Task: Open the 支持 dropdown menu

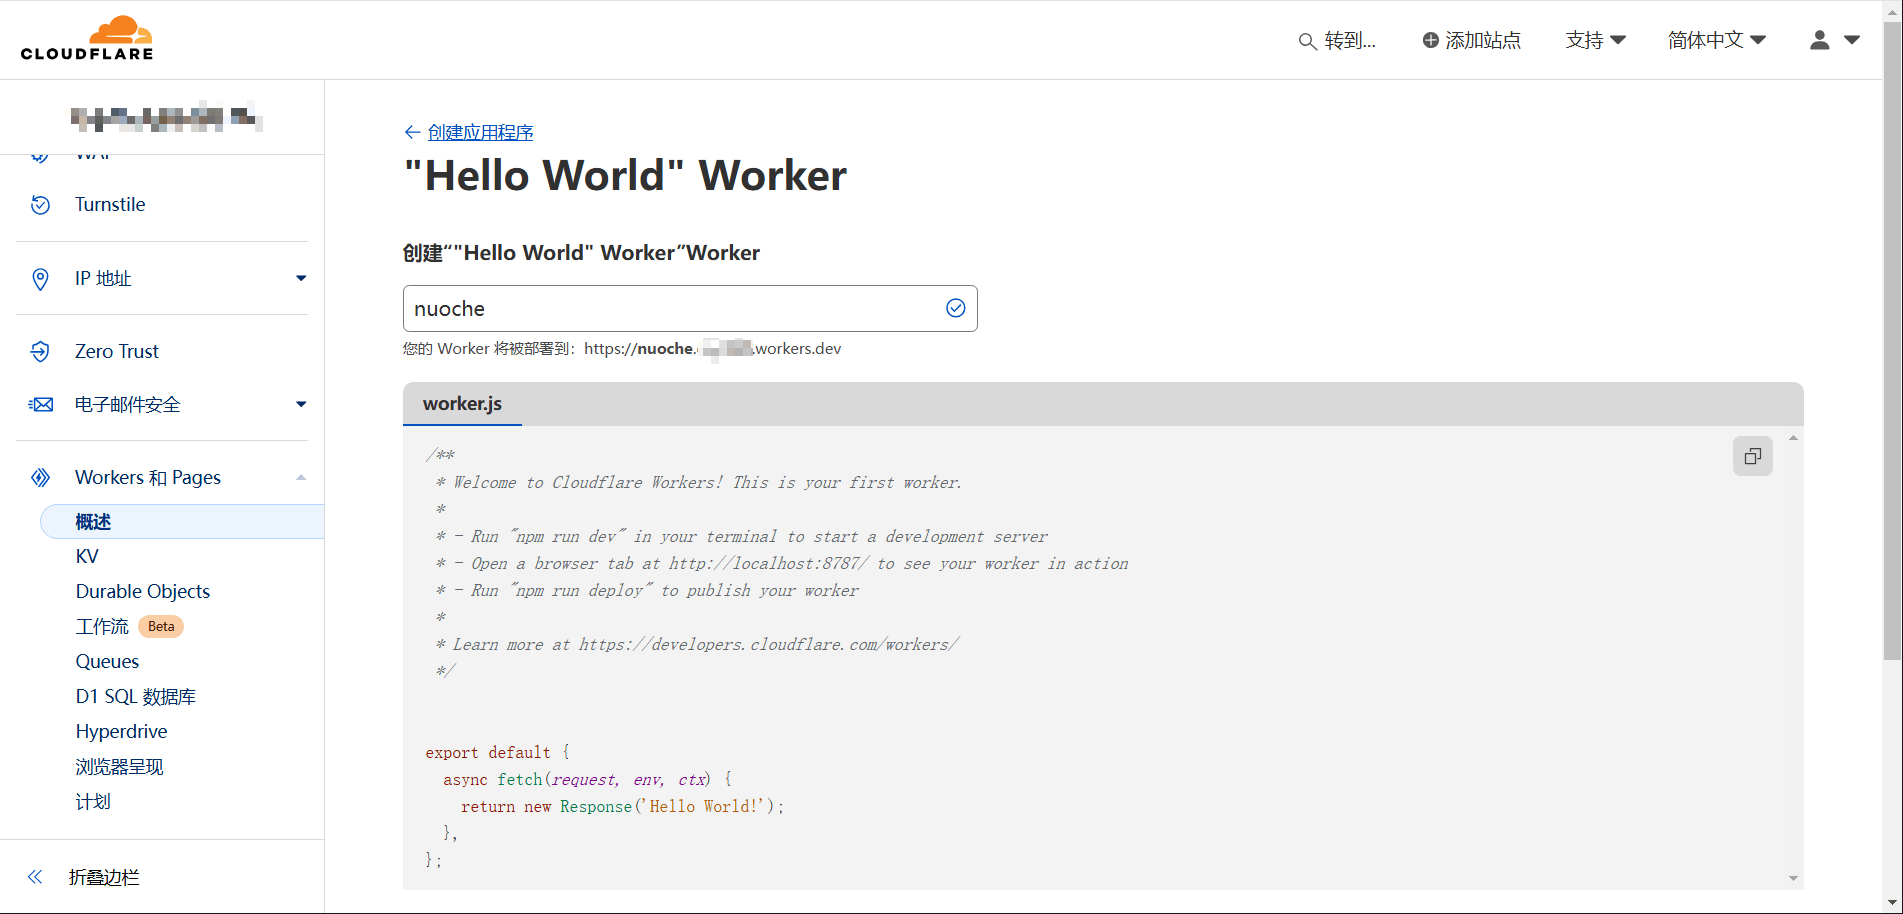Action: point(1596,40)
